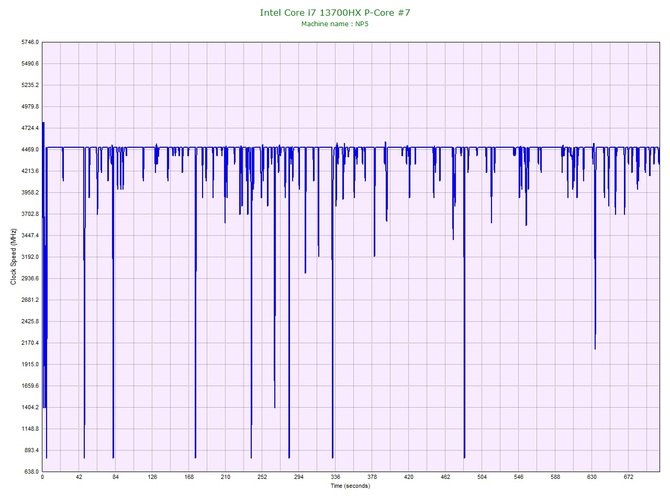Screen dimensions: 670x503
Task: Click the 'Time (seconds)' axis label
Action: (350, 486)
